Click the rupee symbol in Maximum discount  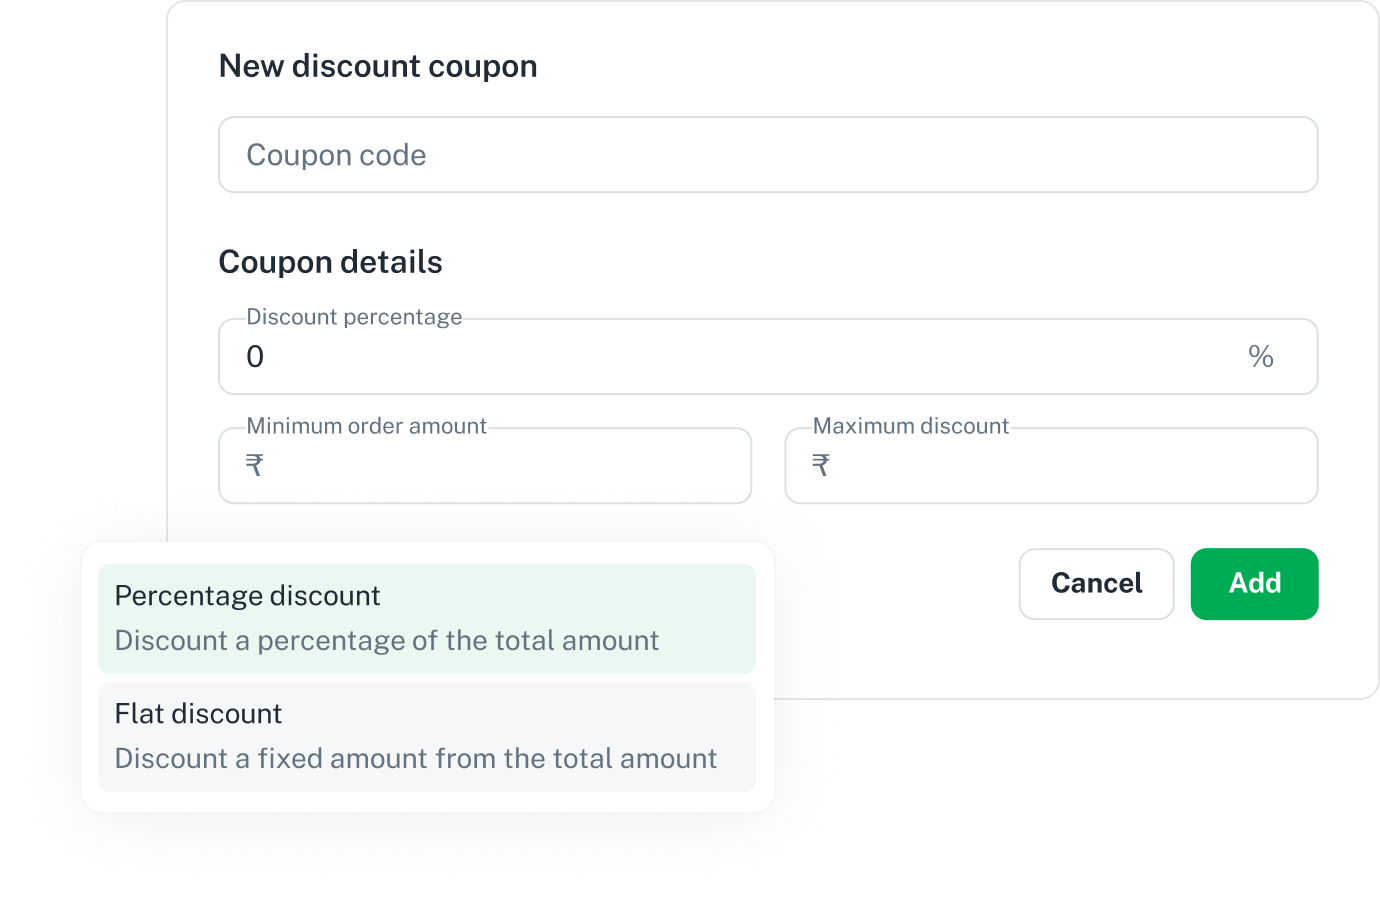821,466
